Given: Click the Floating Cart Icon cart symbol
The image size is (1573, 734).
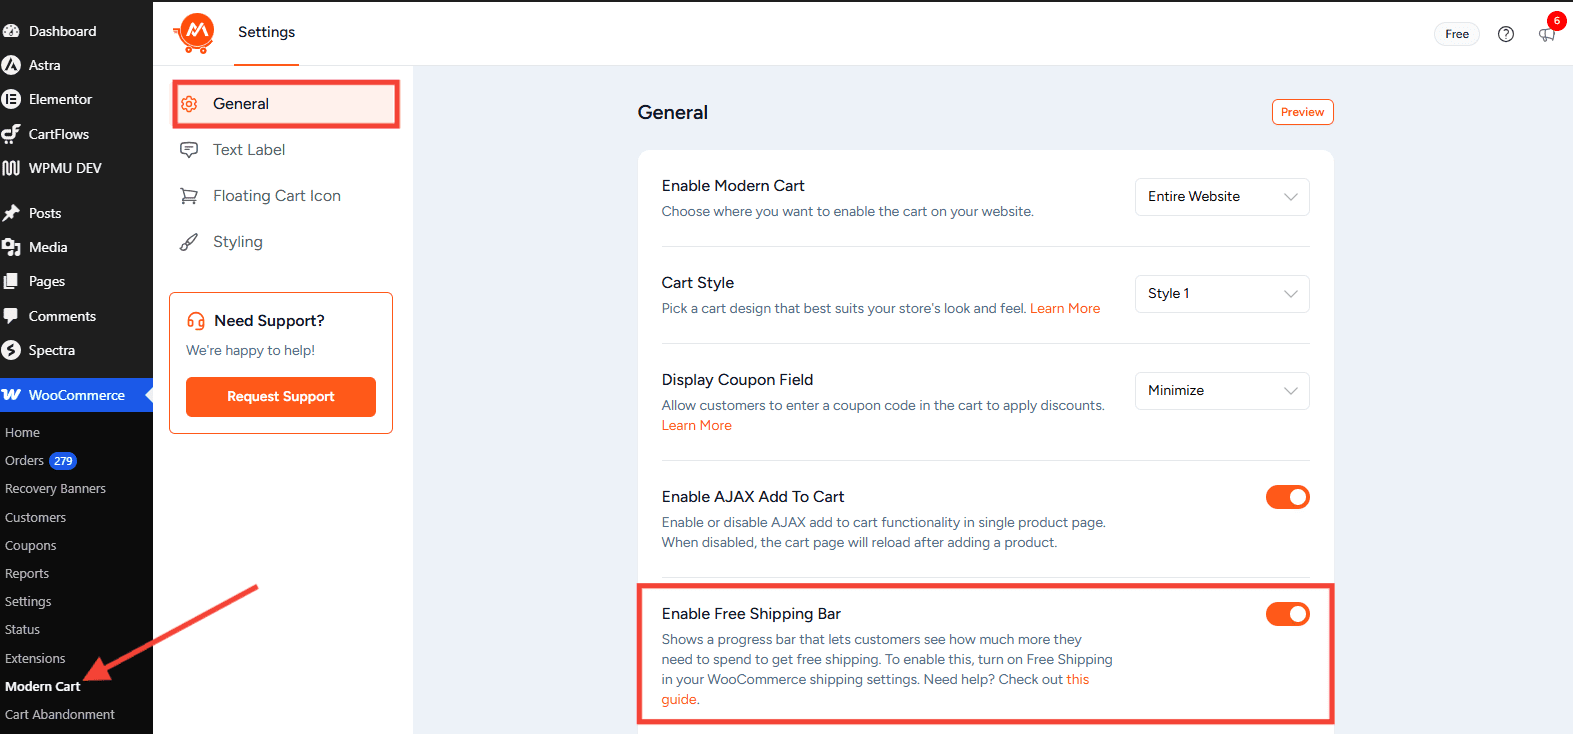Looking at the screenshot, I should point(189,196).
